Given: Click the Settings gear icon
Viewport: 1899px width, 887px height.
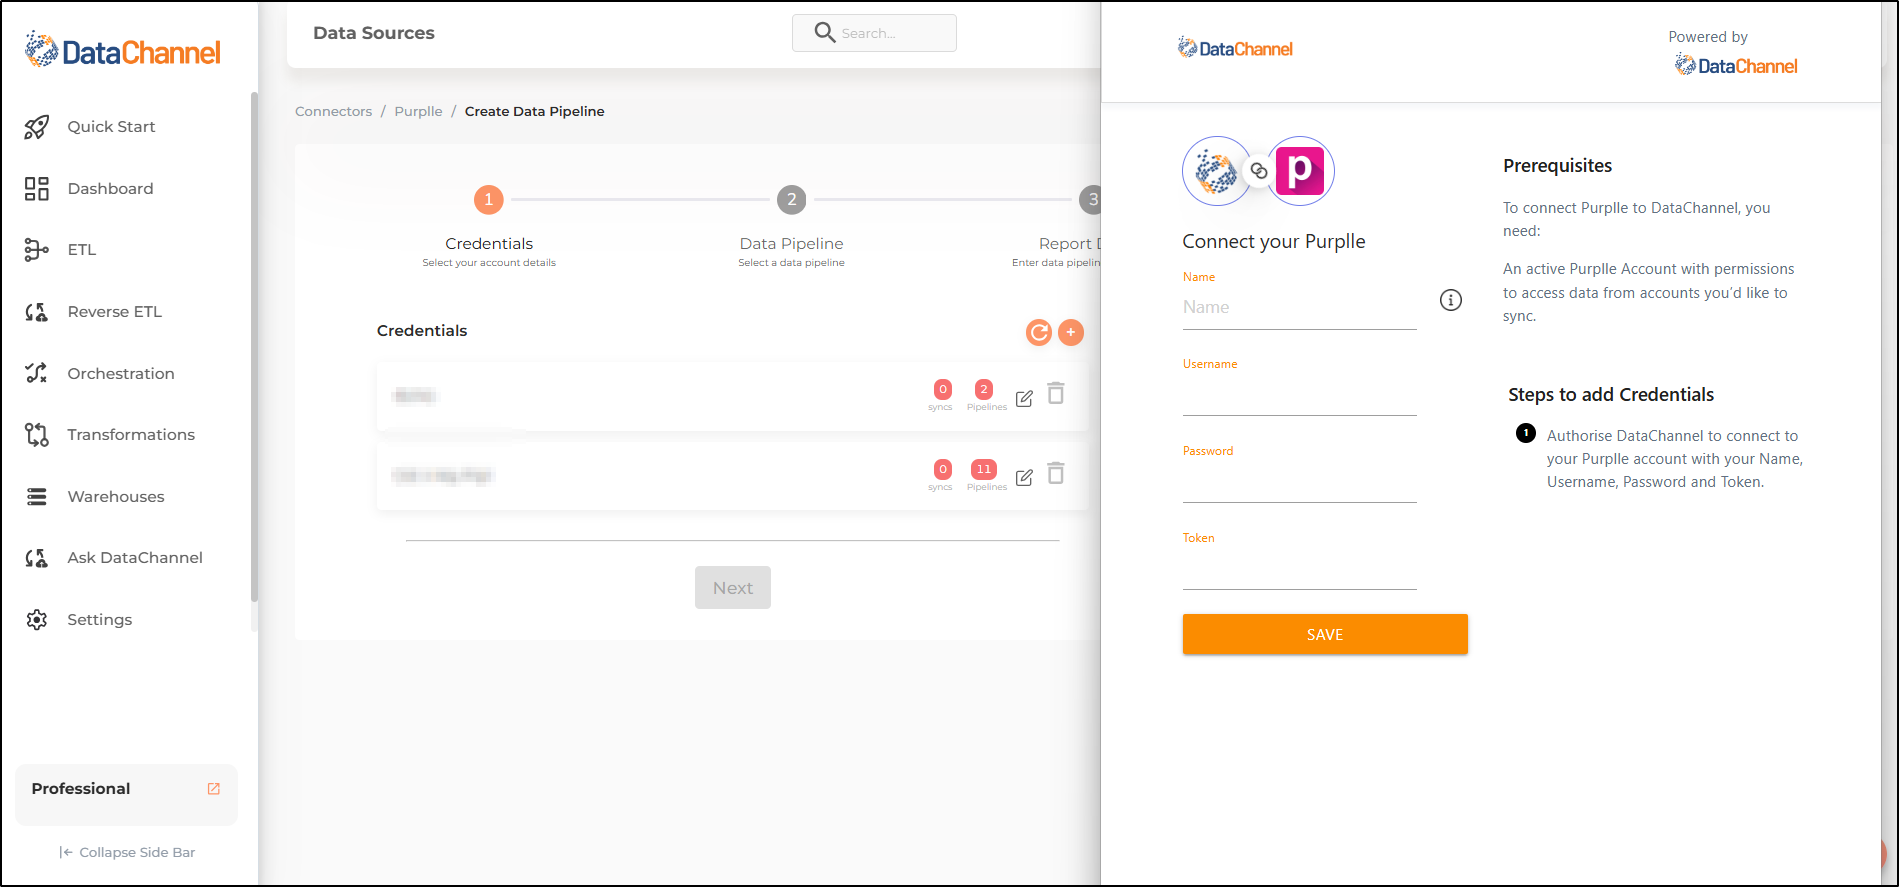Looking at the screenshot, I should (37, 620).
